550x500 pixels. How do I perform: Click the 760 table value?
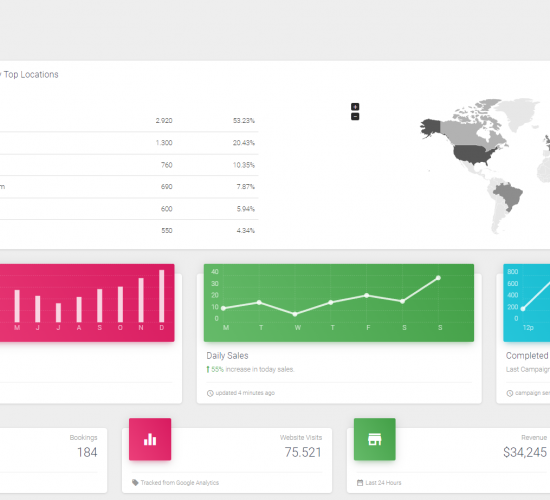[x=167, y=165]
